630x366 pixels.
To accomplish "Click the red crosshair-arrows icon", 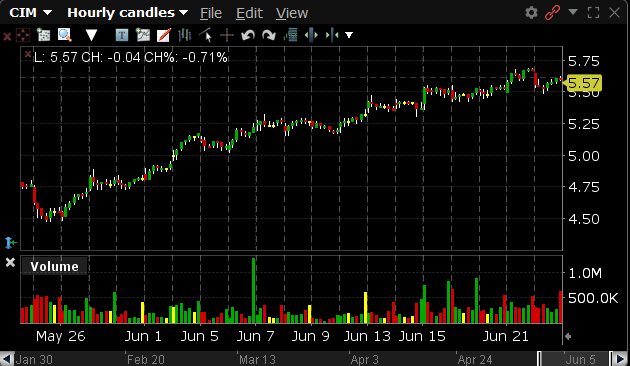I will click(23, 35).
